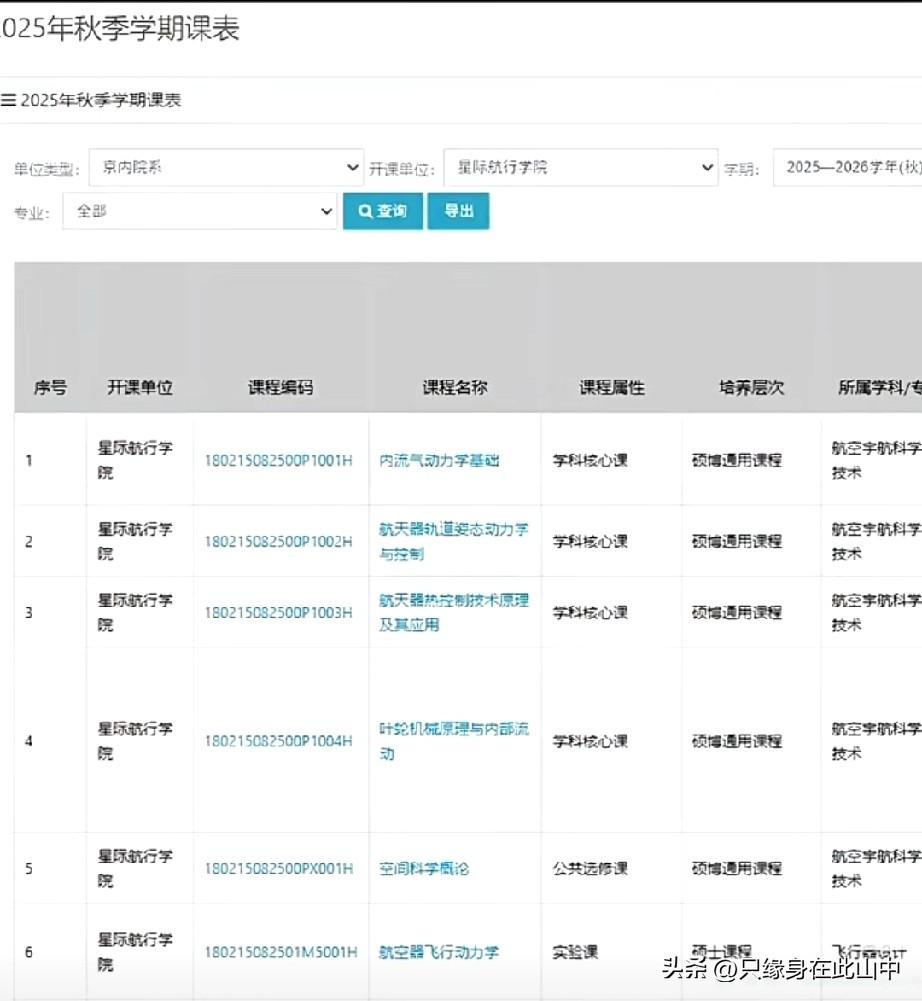Click the hamburger icon beside 2025年秋季学期课表
The height and width of the screenshot is (1001, 922).
8,101
